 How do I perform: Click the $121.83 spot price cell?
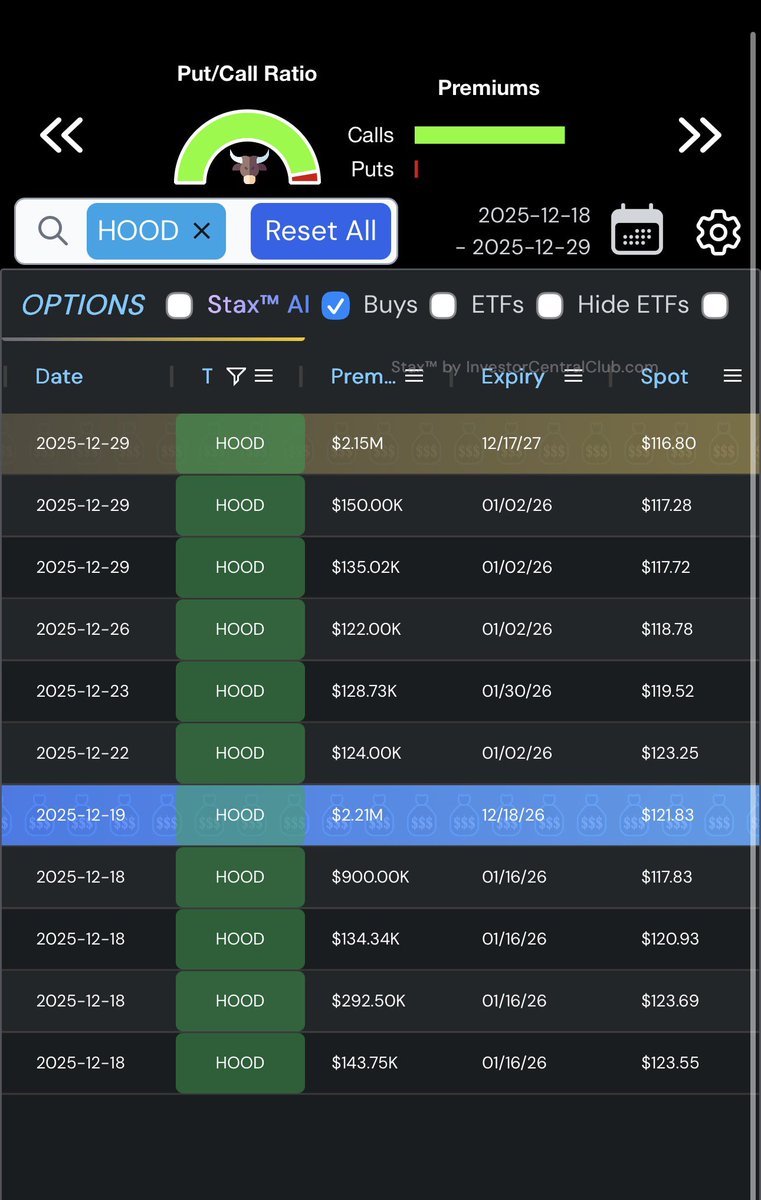click(x=667, y=815)
